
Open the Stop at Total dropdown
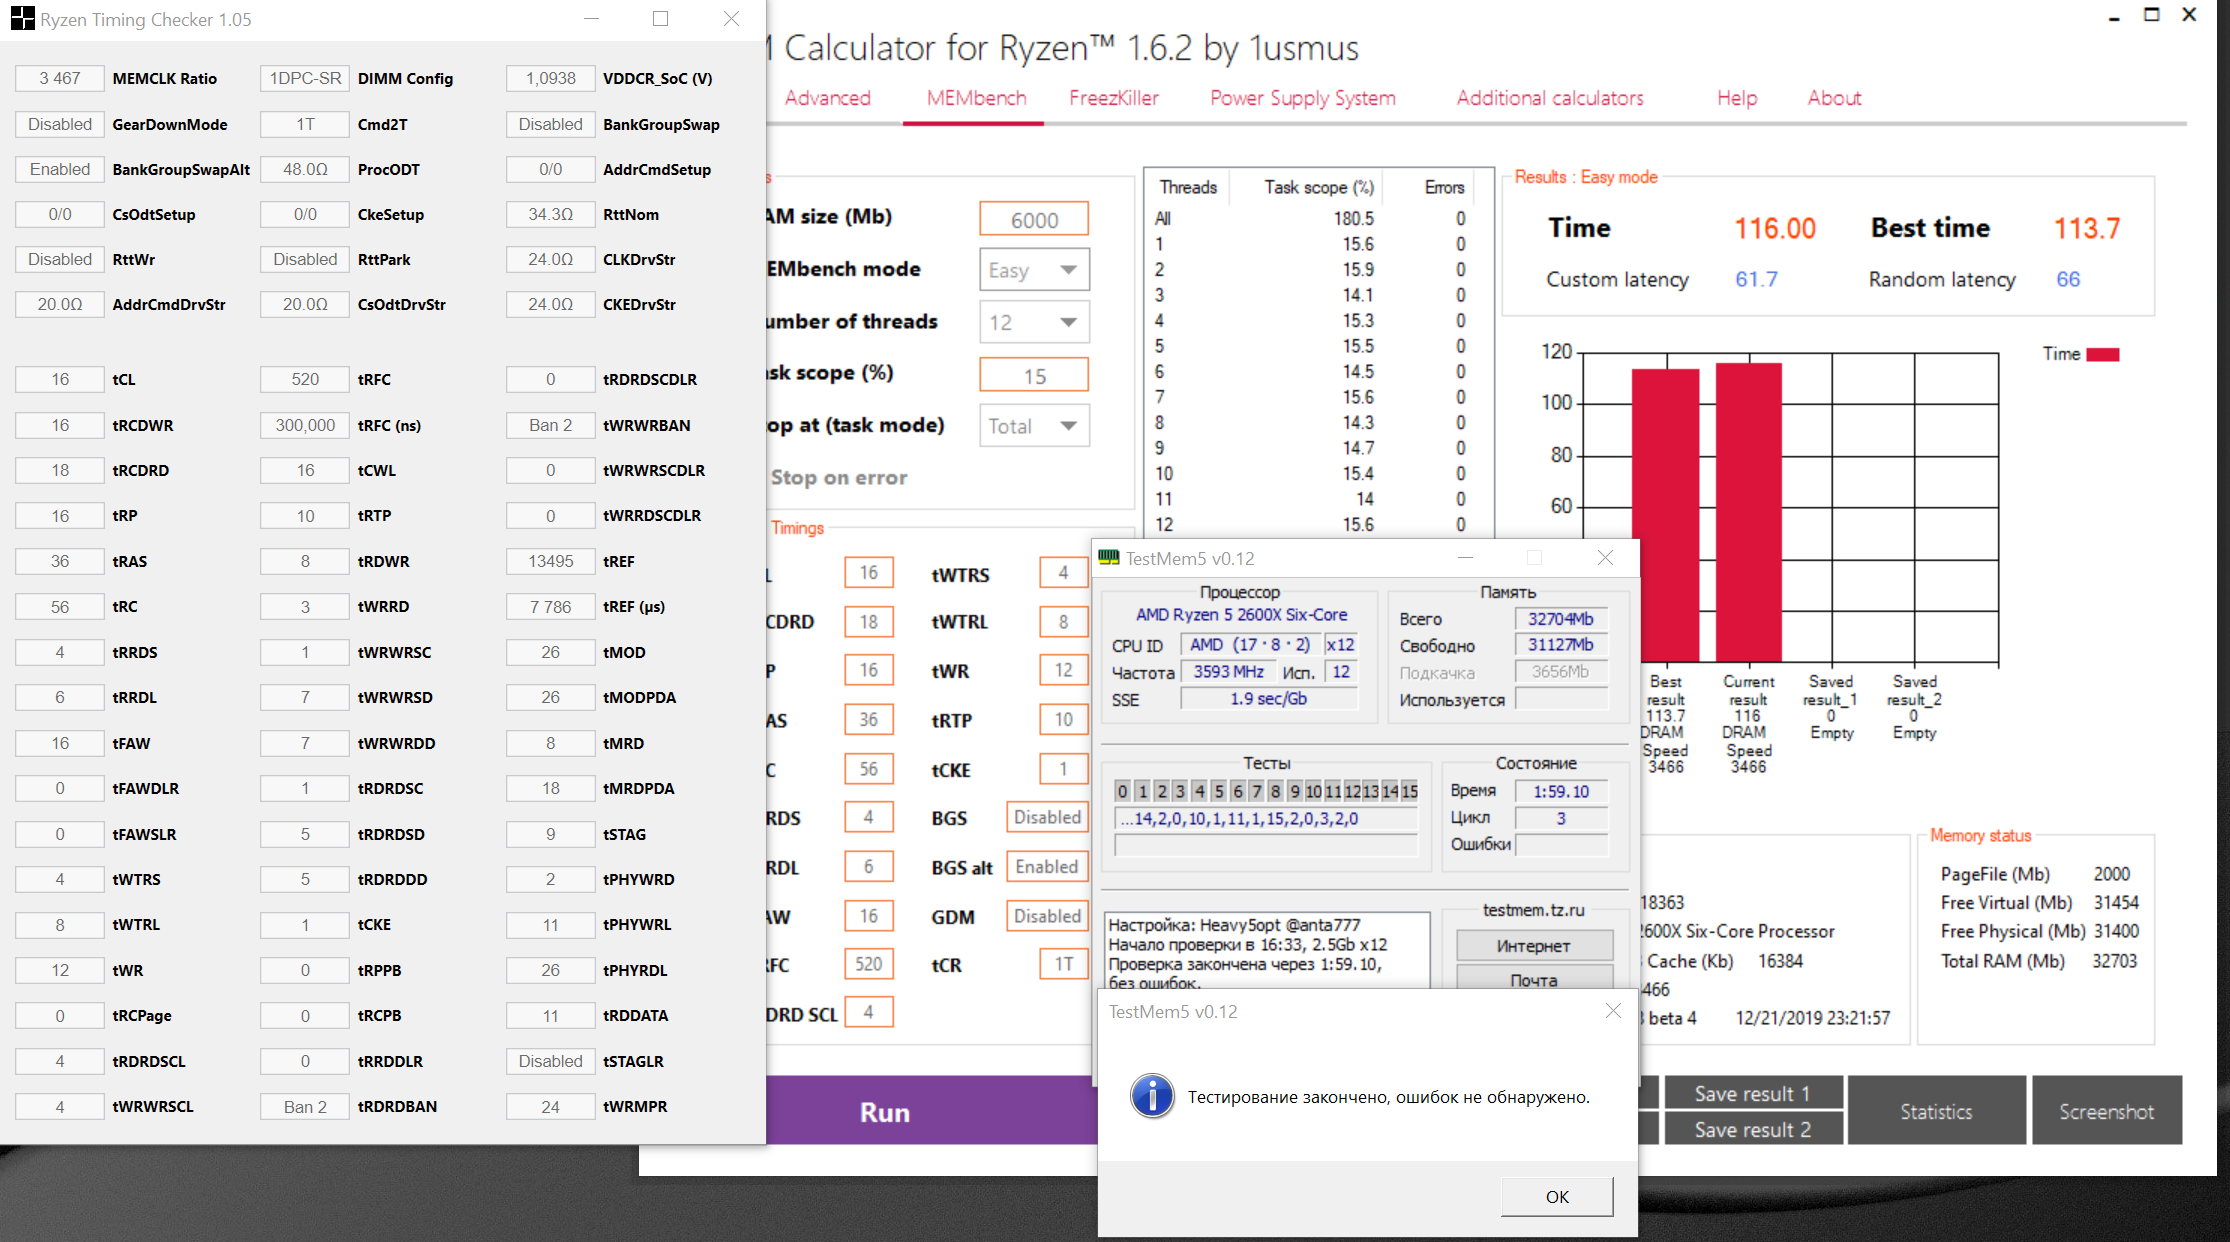click(1034, 426)
